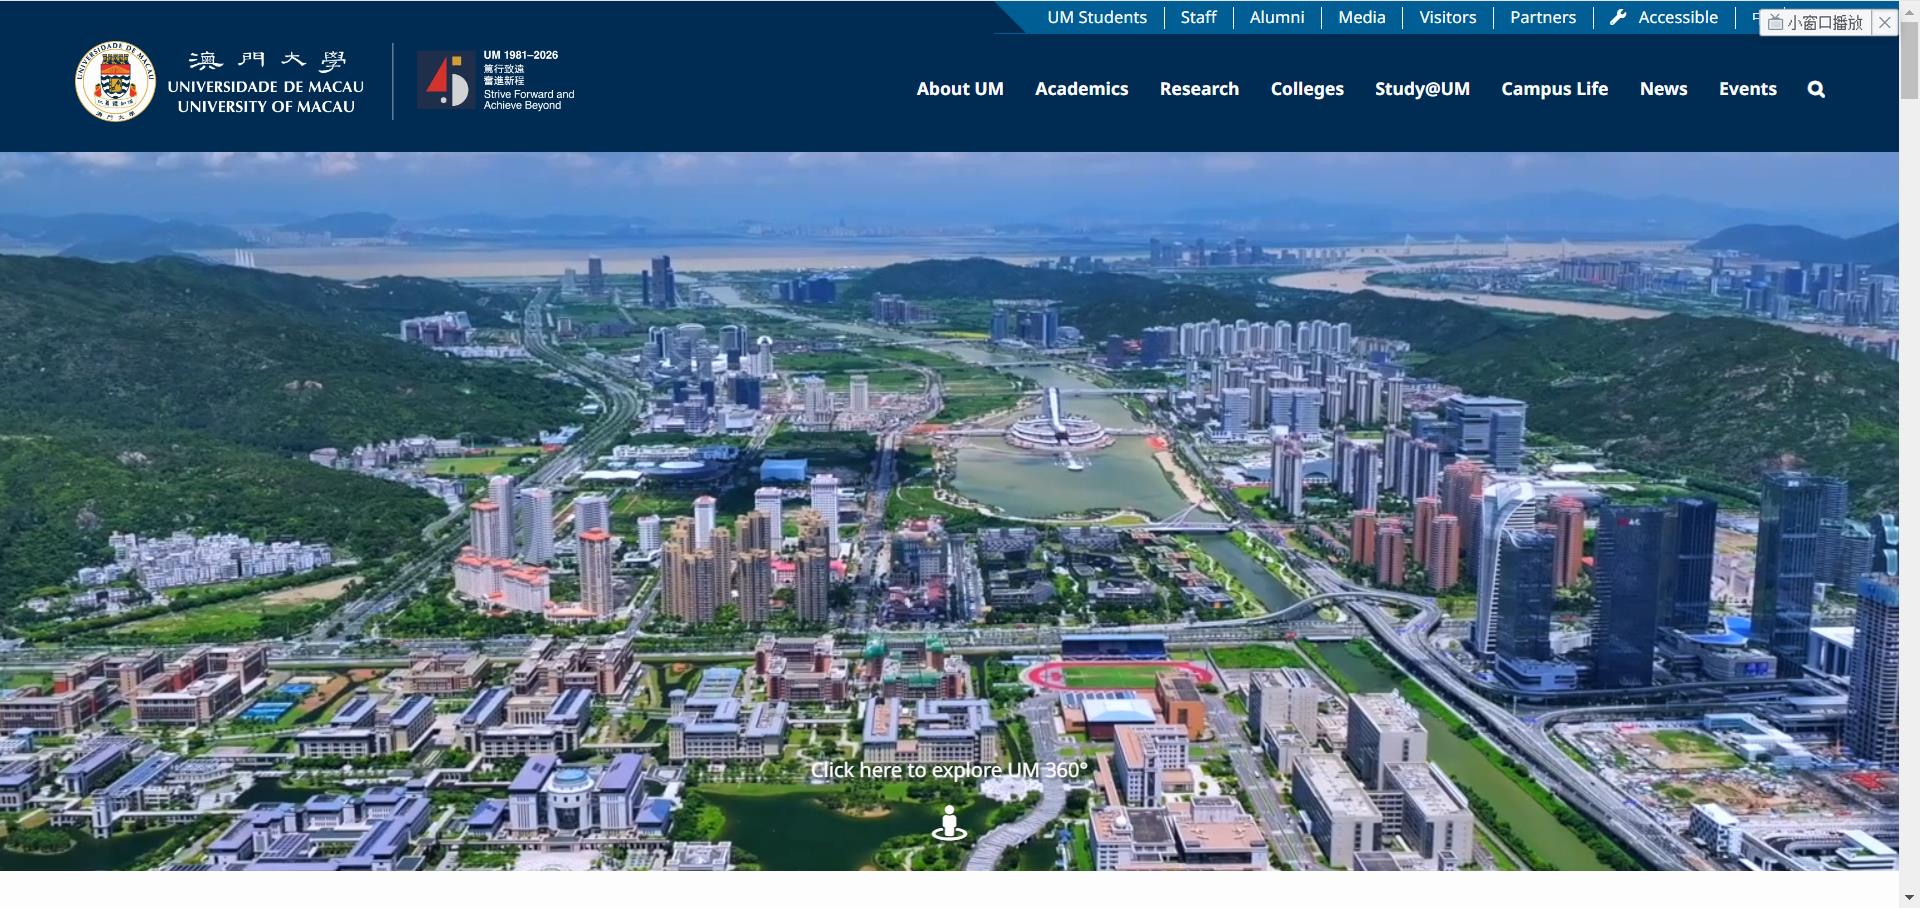Click the UM Students link
This screenshot has height=908, width=1920.
(1096, 17)
